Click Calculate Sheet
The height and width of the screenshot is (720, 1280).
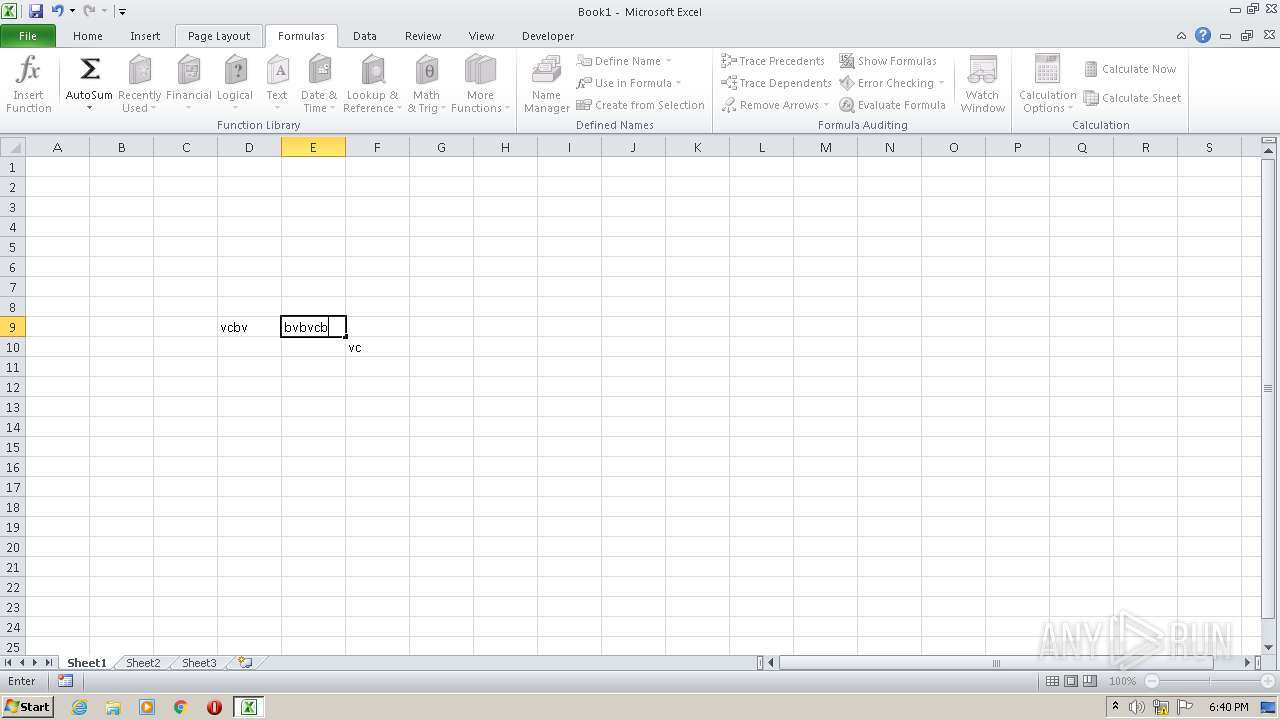(x=1132, y=98)
